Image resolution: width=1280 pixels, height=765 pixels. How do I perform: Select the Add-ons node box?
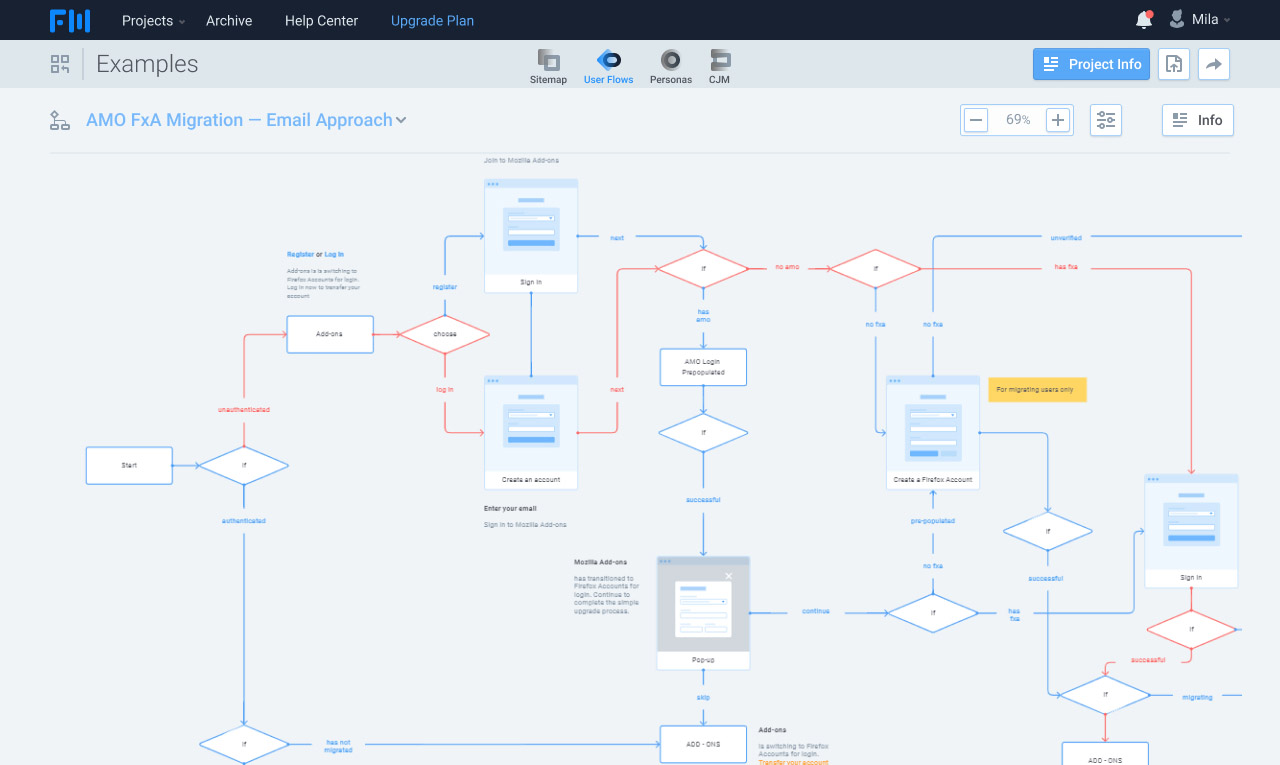click(x=330, y=334)
